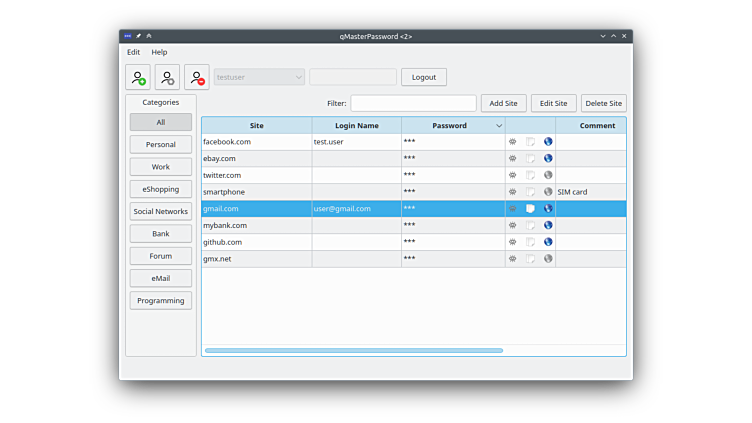Expand window menu from title bar icon
Screen dimensions: 752x423
coord(128,36)
